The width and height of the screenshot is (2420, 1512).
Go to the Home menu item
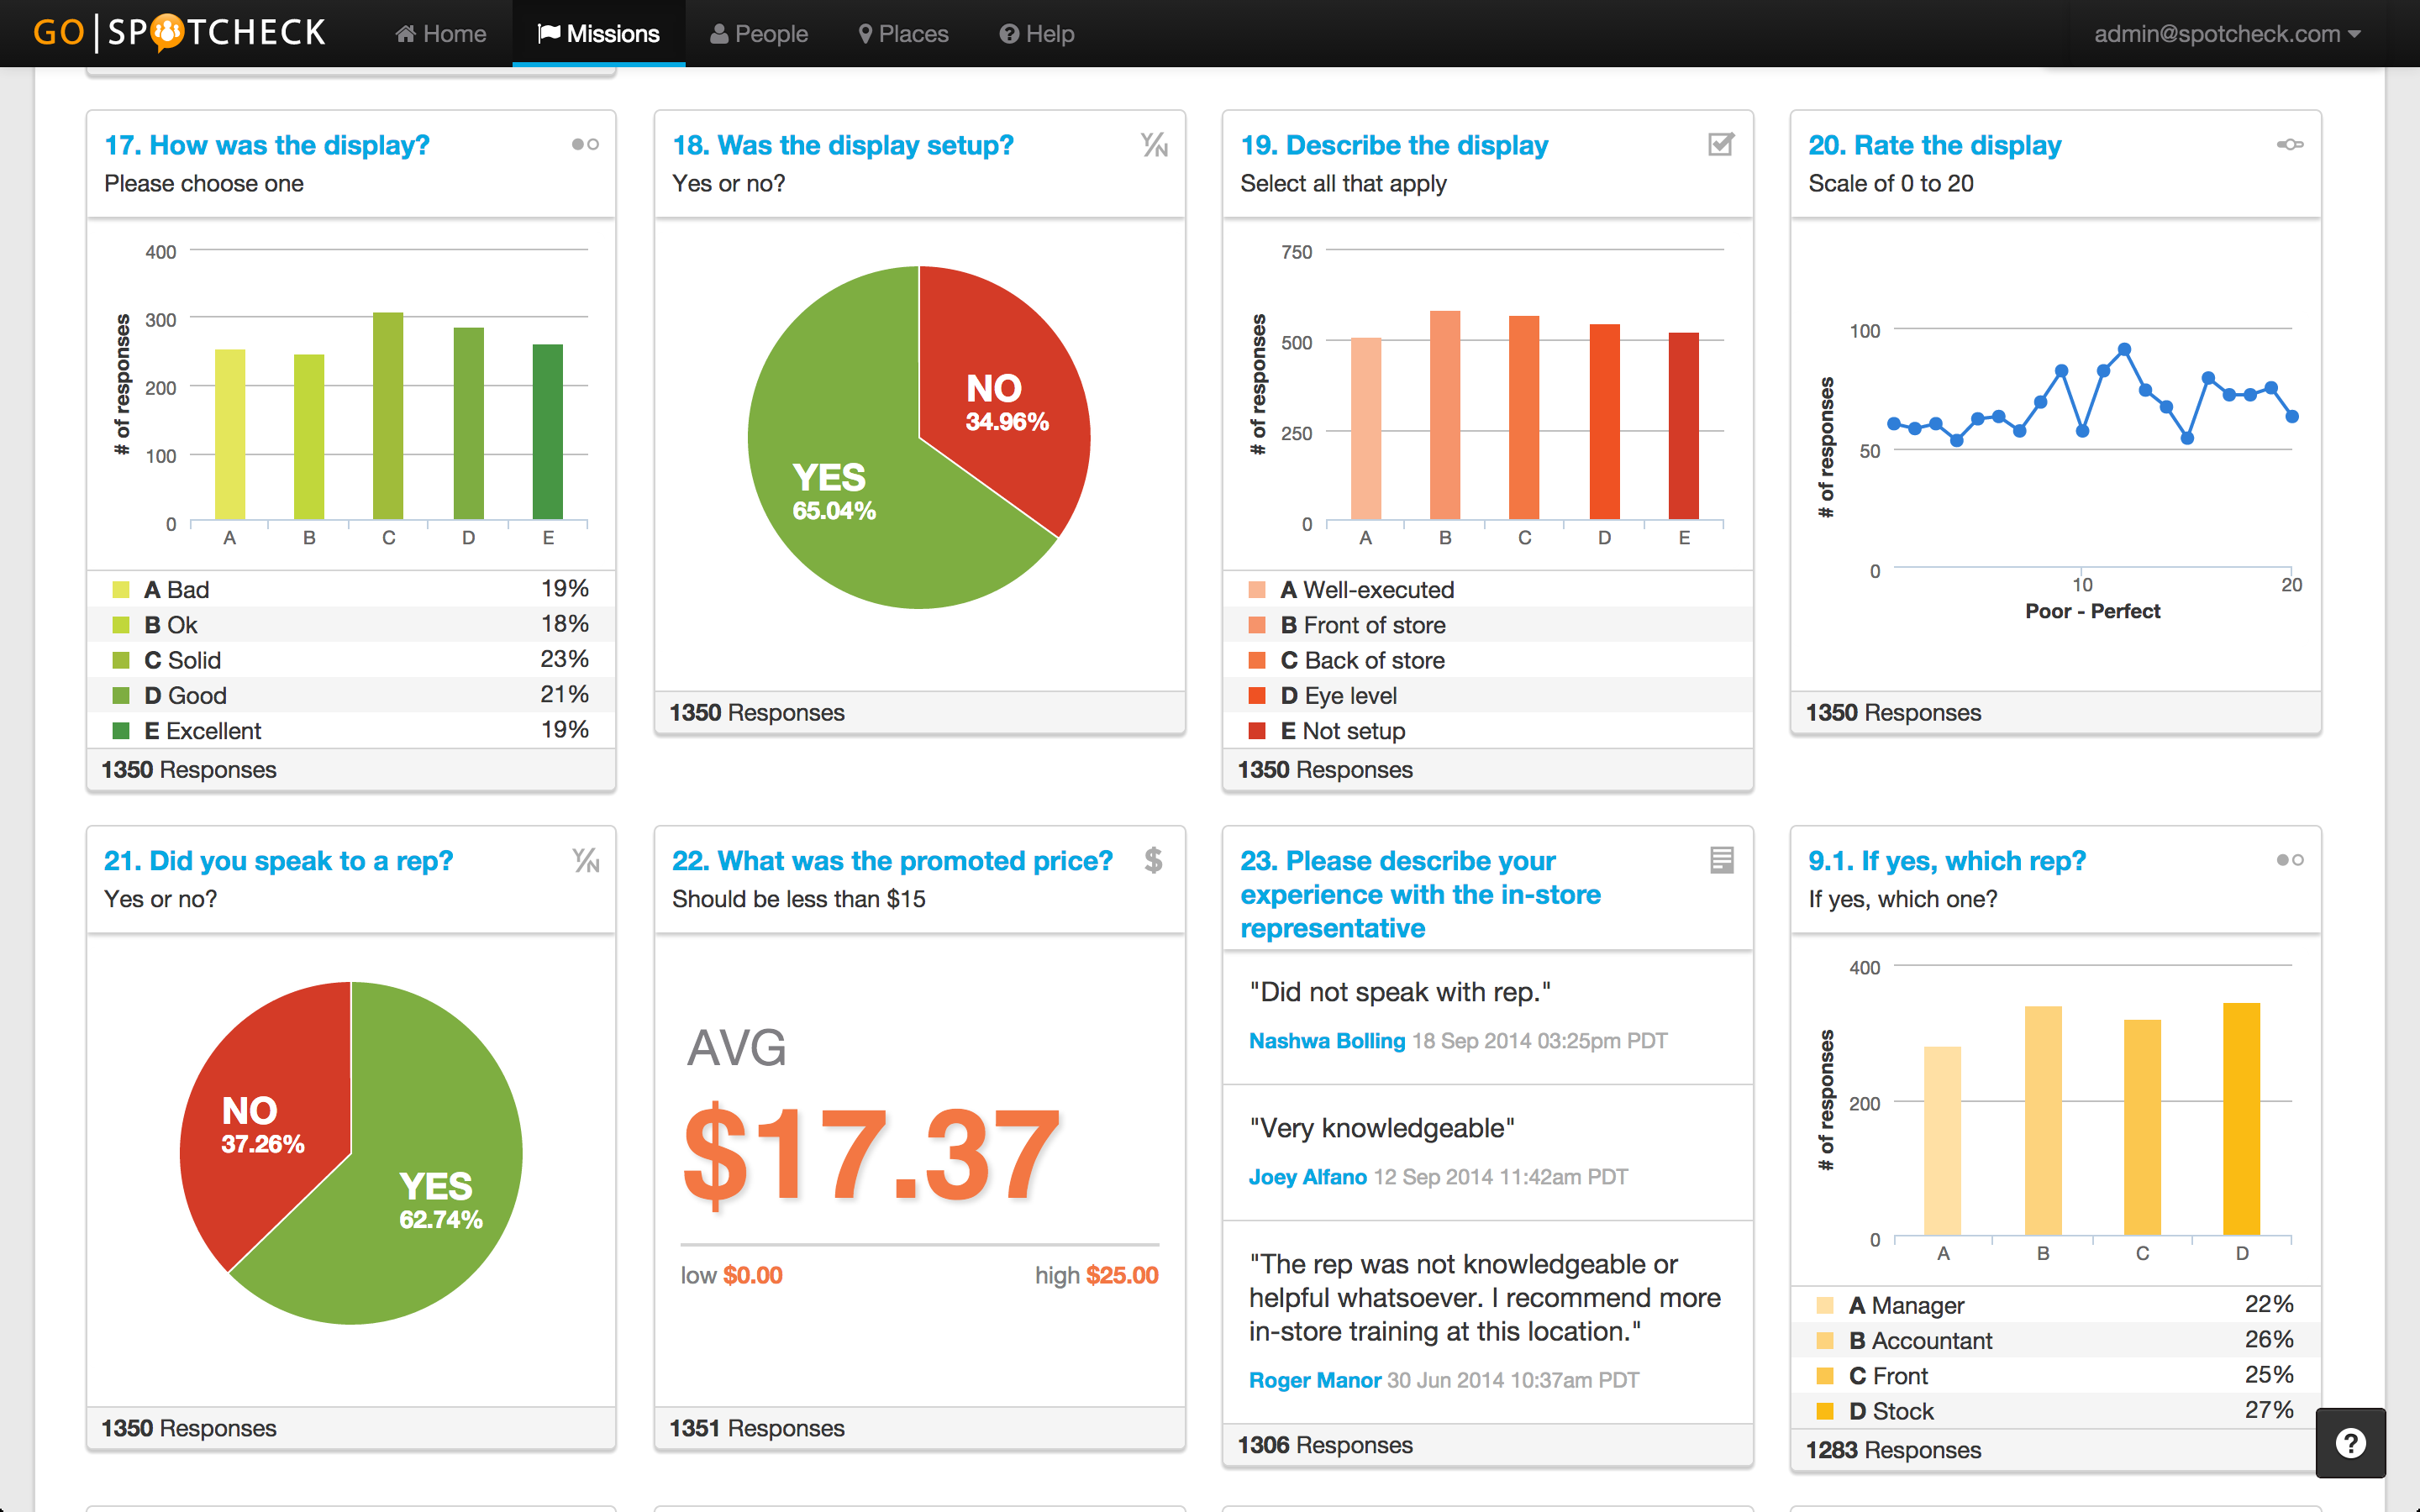(441, 34)
